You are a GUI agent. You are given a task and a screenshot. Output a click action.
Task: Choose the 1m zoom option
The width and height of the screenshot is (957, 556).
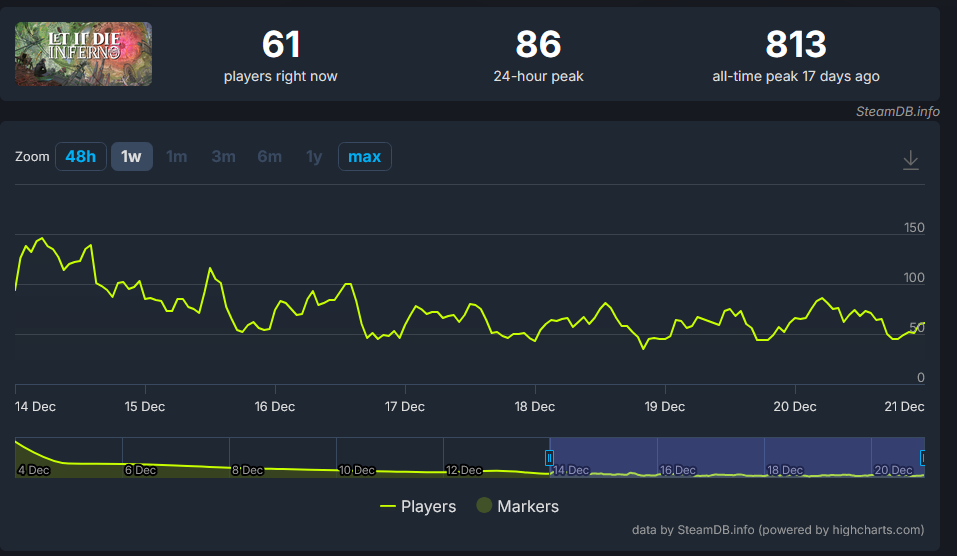(177, 156)
